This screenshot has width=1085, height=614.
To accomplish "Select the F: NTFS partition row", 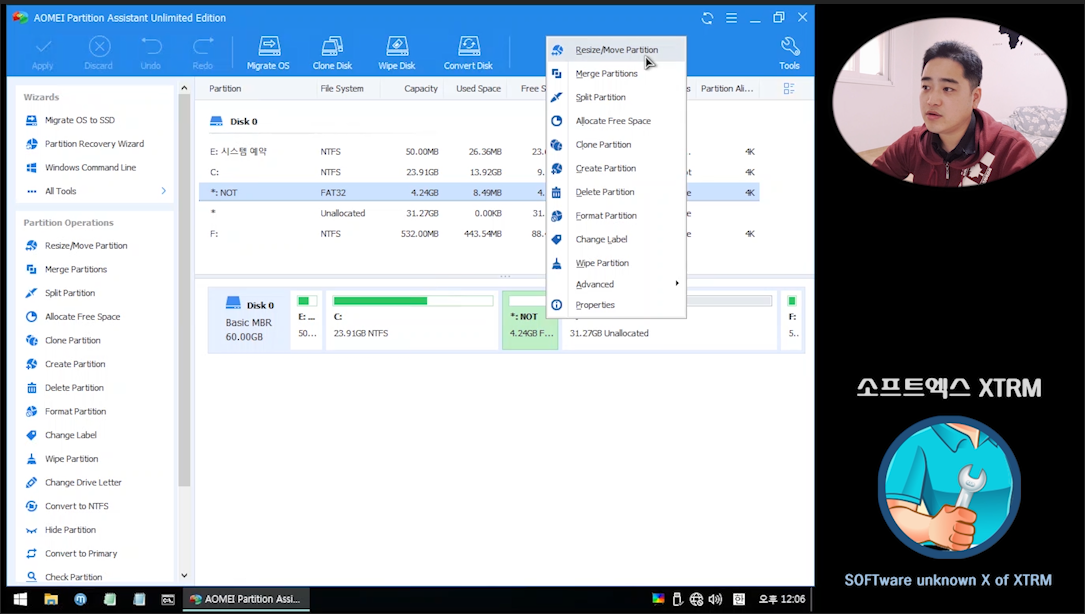I will (x=479, y=234).
